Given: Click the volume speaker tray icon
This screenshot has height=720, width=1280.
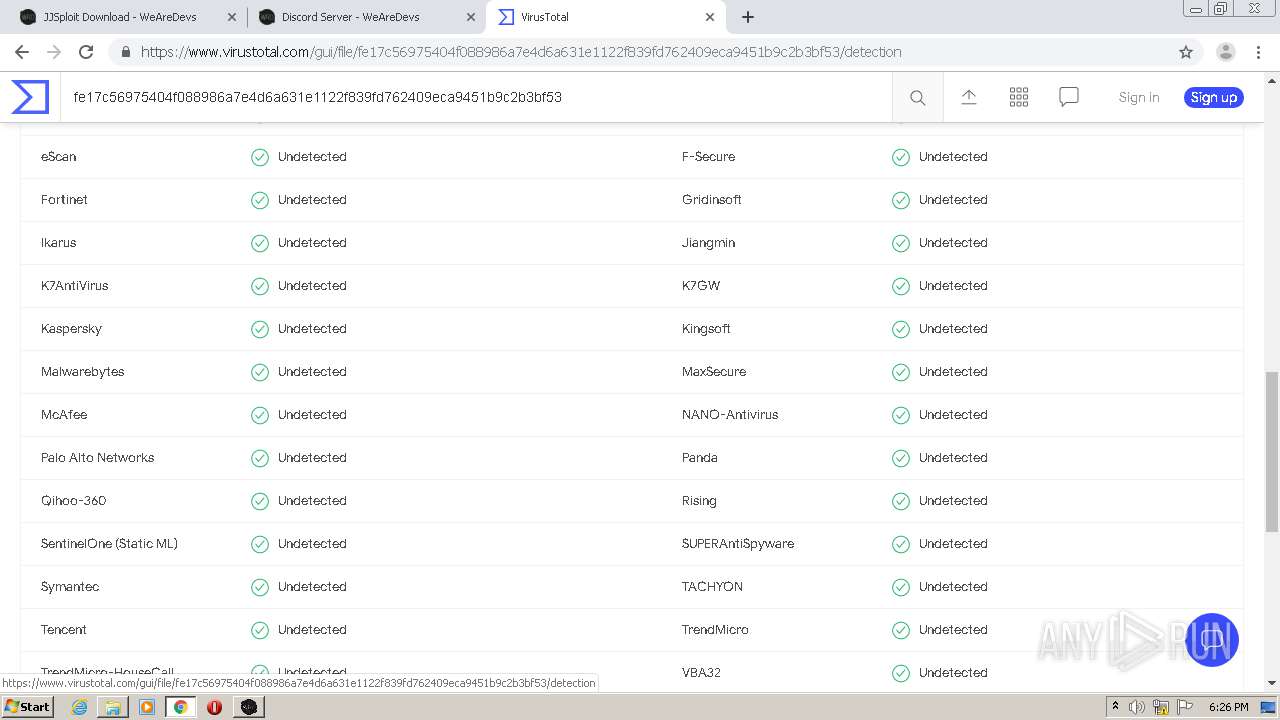Looking at the screenshot, I should (1137, 707).
